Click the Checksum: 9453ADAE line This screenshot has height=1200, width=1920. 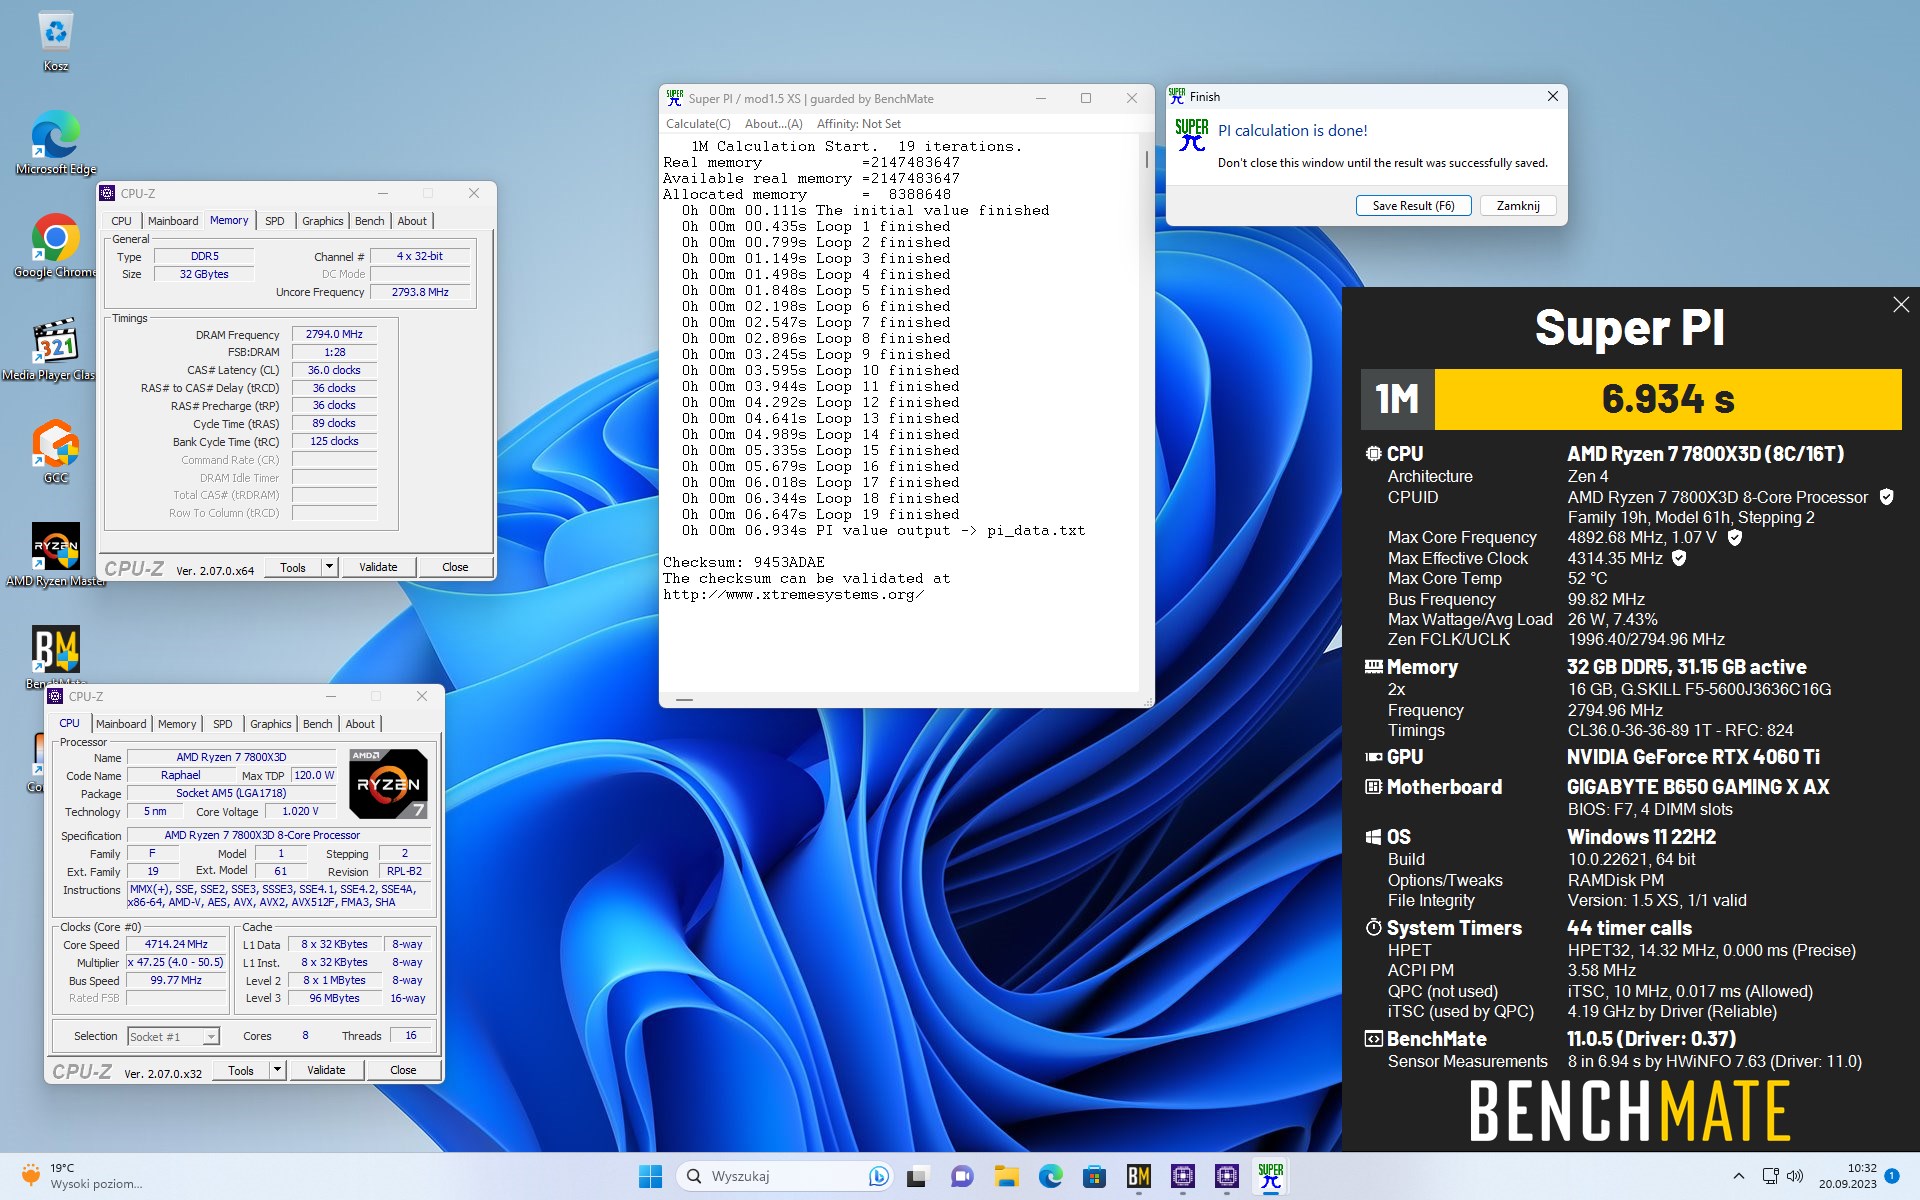coord(744,562)
